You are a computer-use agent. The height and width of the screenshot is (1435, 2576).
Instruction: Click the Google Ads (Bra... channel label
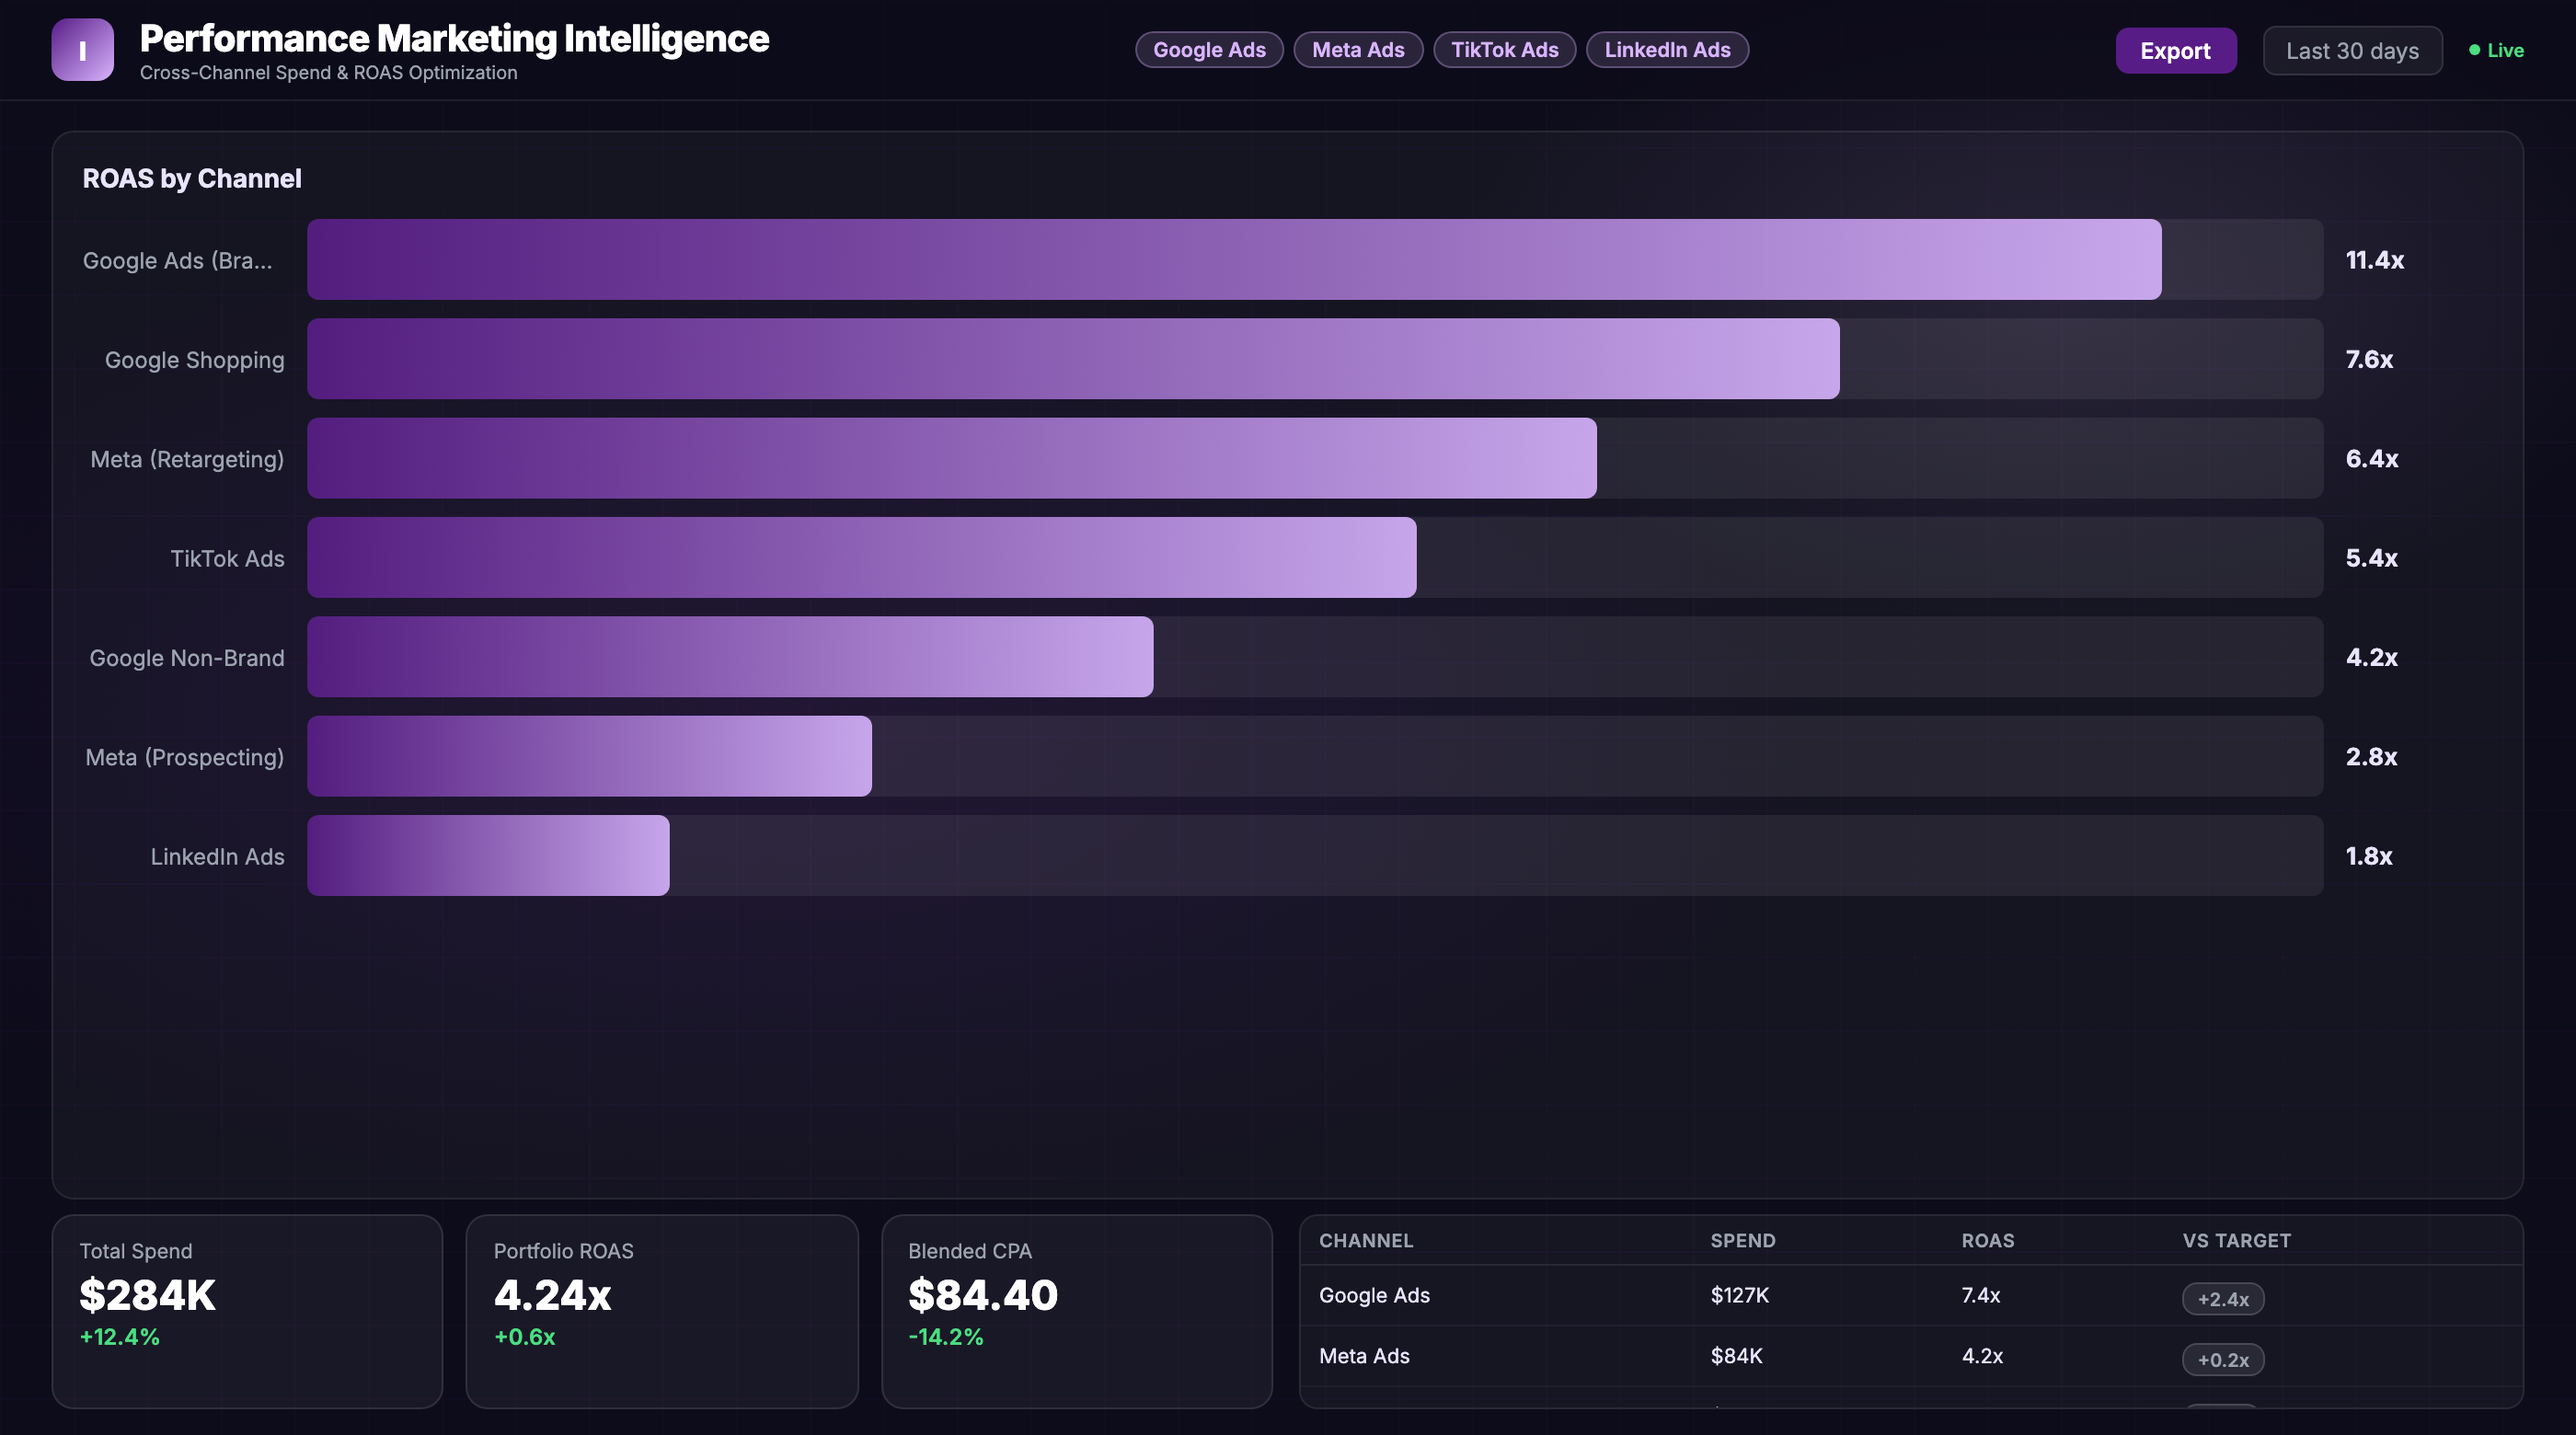(177, 261)
